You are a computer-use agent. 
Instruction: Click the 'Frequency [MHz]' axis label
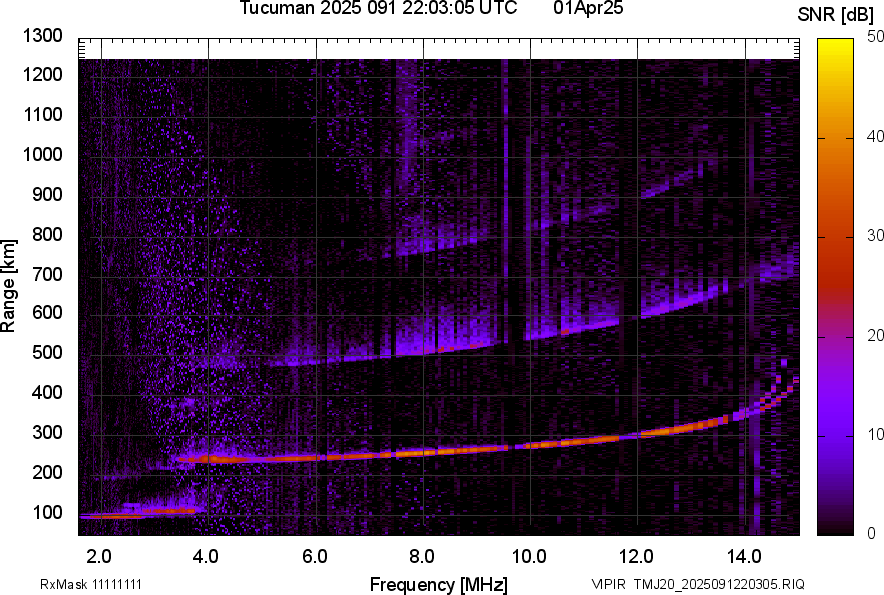click(439, 584)
